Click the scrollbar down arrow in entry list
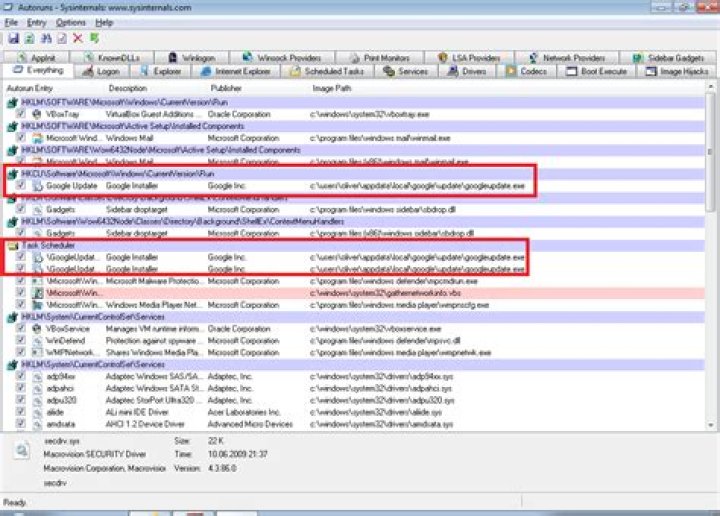 click(710, 425)
